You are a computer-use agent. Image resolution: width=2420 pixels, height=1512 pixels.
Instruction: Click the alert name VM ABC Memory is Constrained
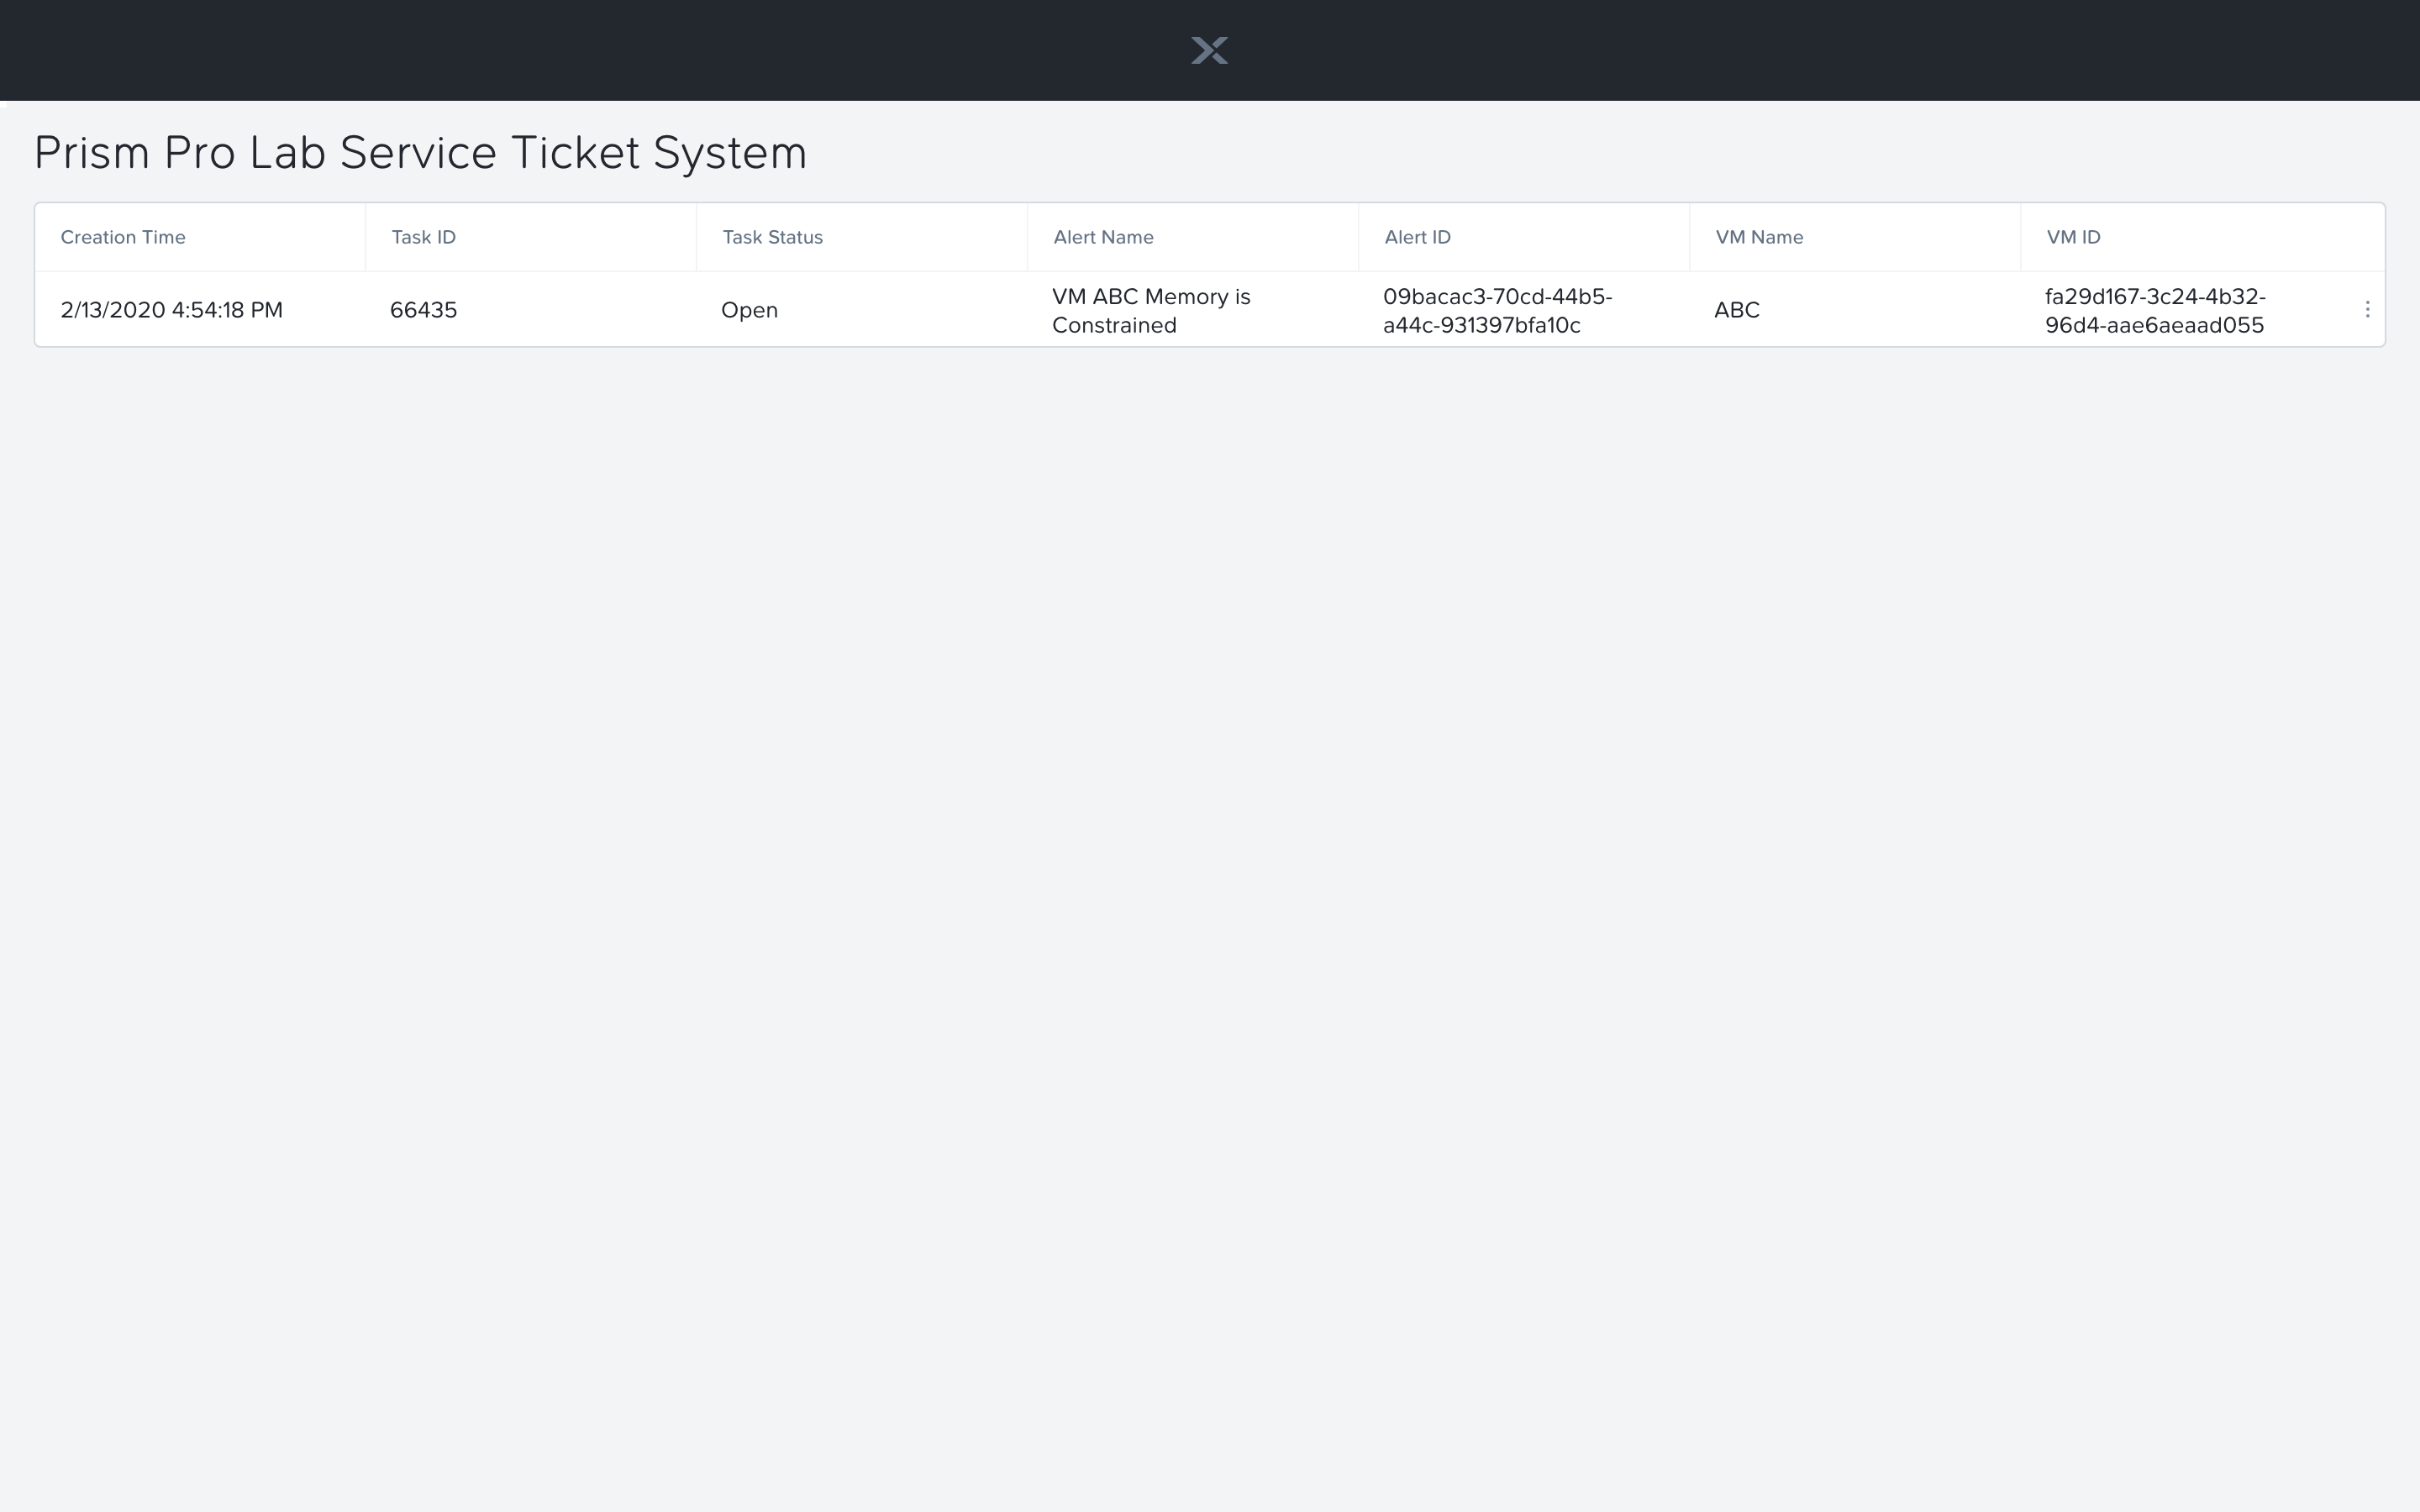tap(1152, 311)
